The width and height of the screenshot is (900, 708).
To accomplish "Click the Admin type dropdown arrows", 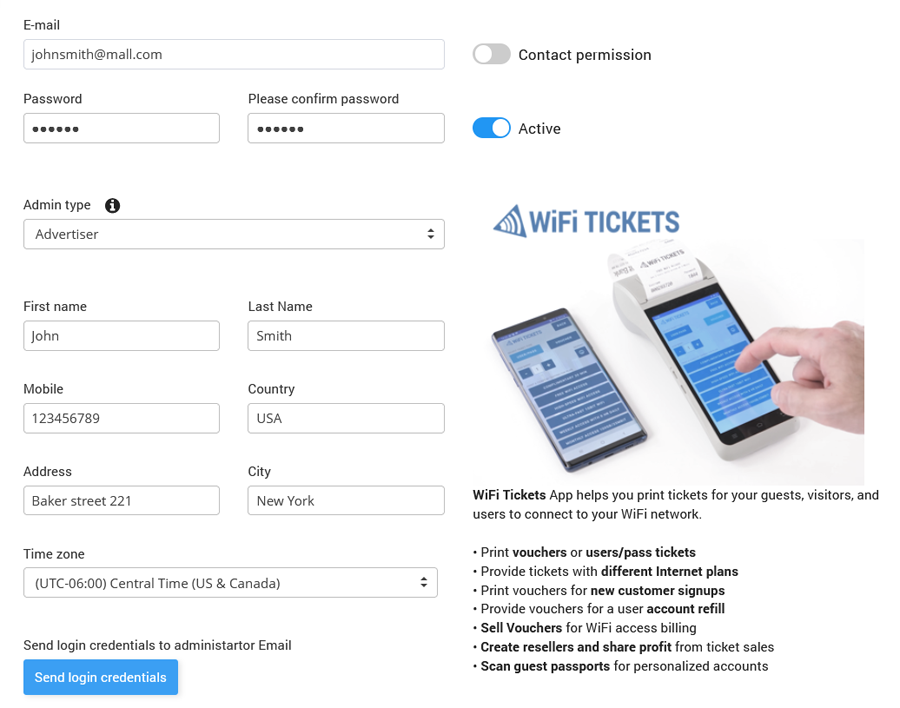I will pos(430,234).
